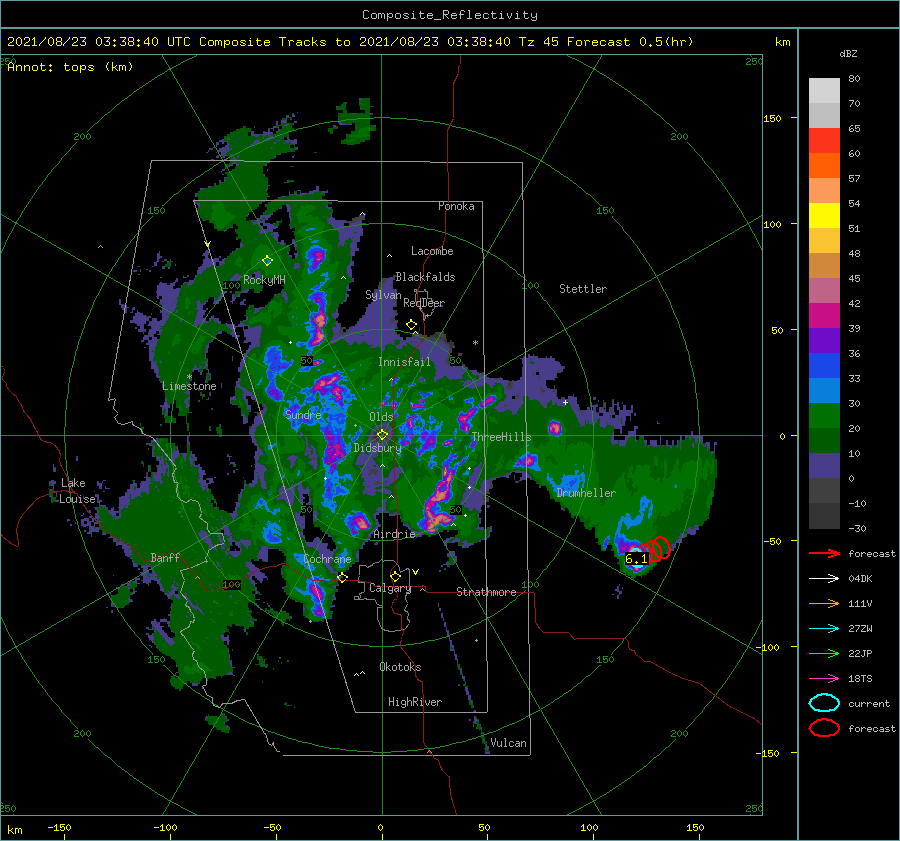Image resolution: width=900 pixels, height=841 pixels.
Task: Click the Sundre city label
Action: point(303,414)
